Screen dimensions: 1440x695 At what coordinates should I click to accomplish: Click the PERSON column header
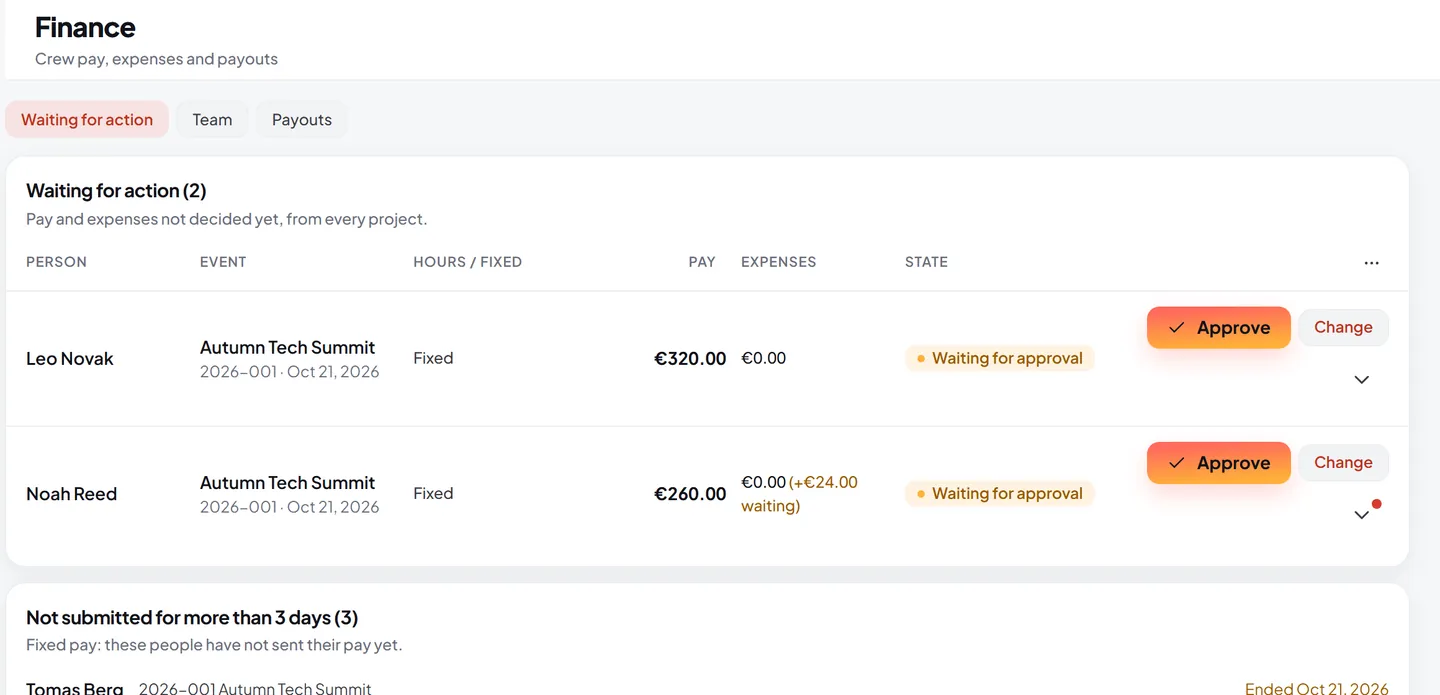pos(56,262)
